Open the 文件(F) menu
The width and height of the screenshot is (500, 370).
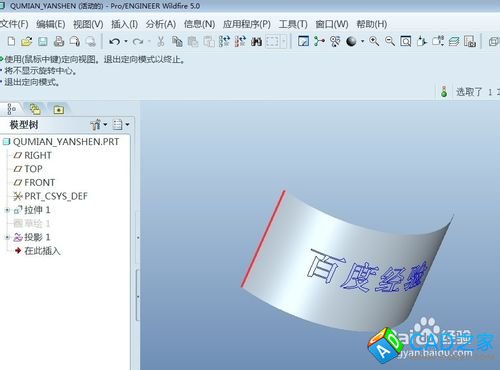point(14,24)
